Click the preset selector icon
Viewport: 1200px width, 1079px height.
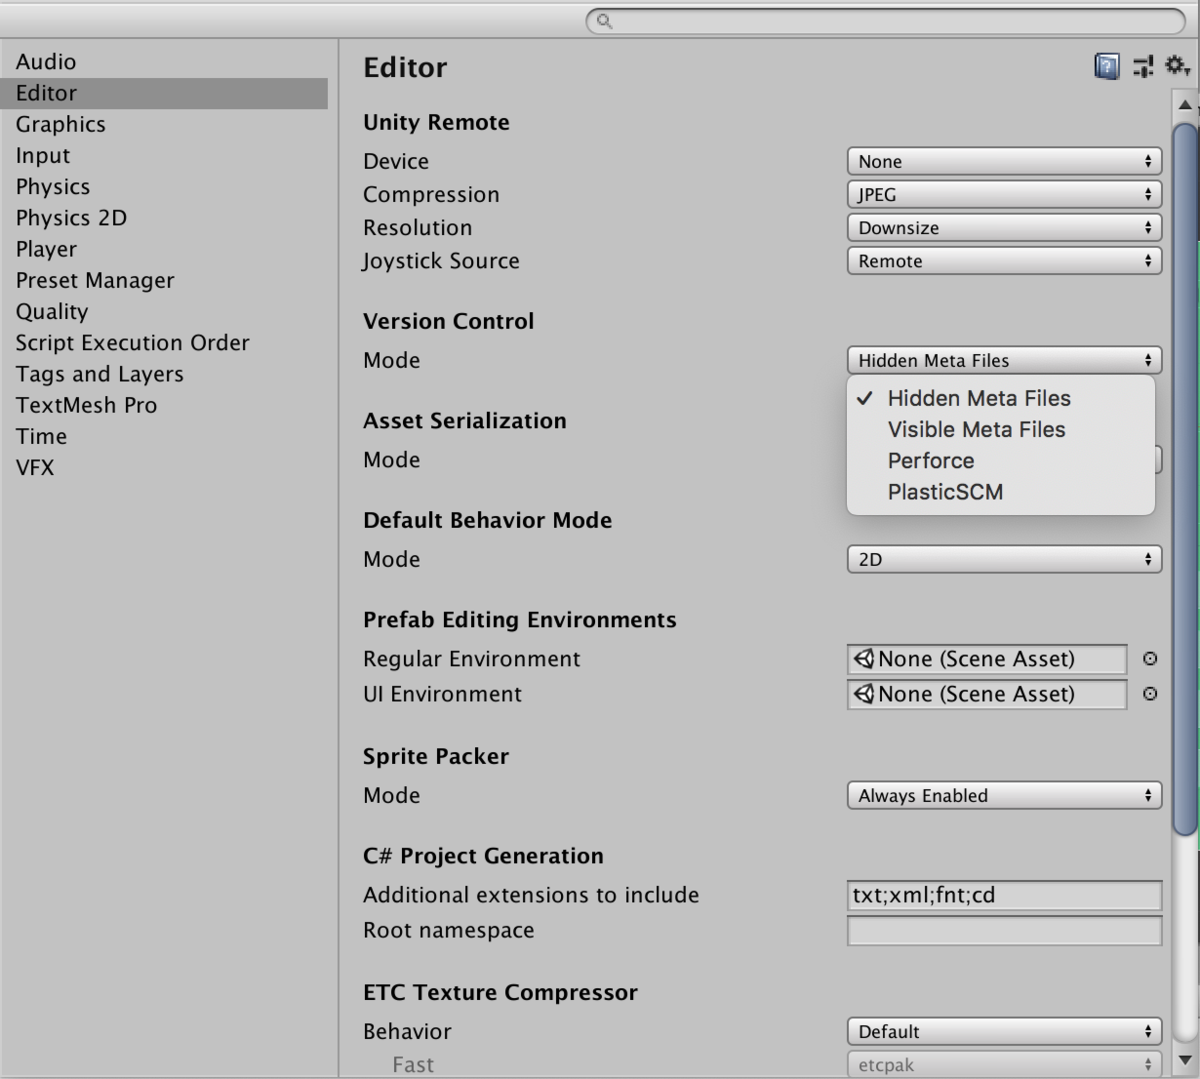(1141, 65)
